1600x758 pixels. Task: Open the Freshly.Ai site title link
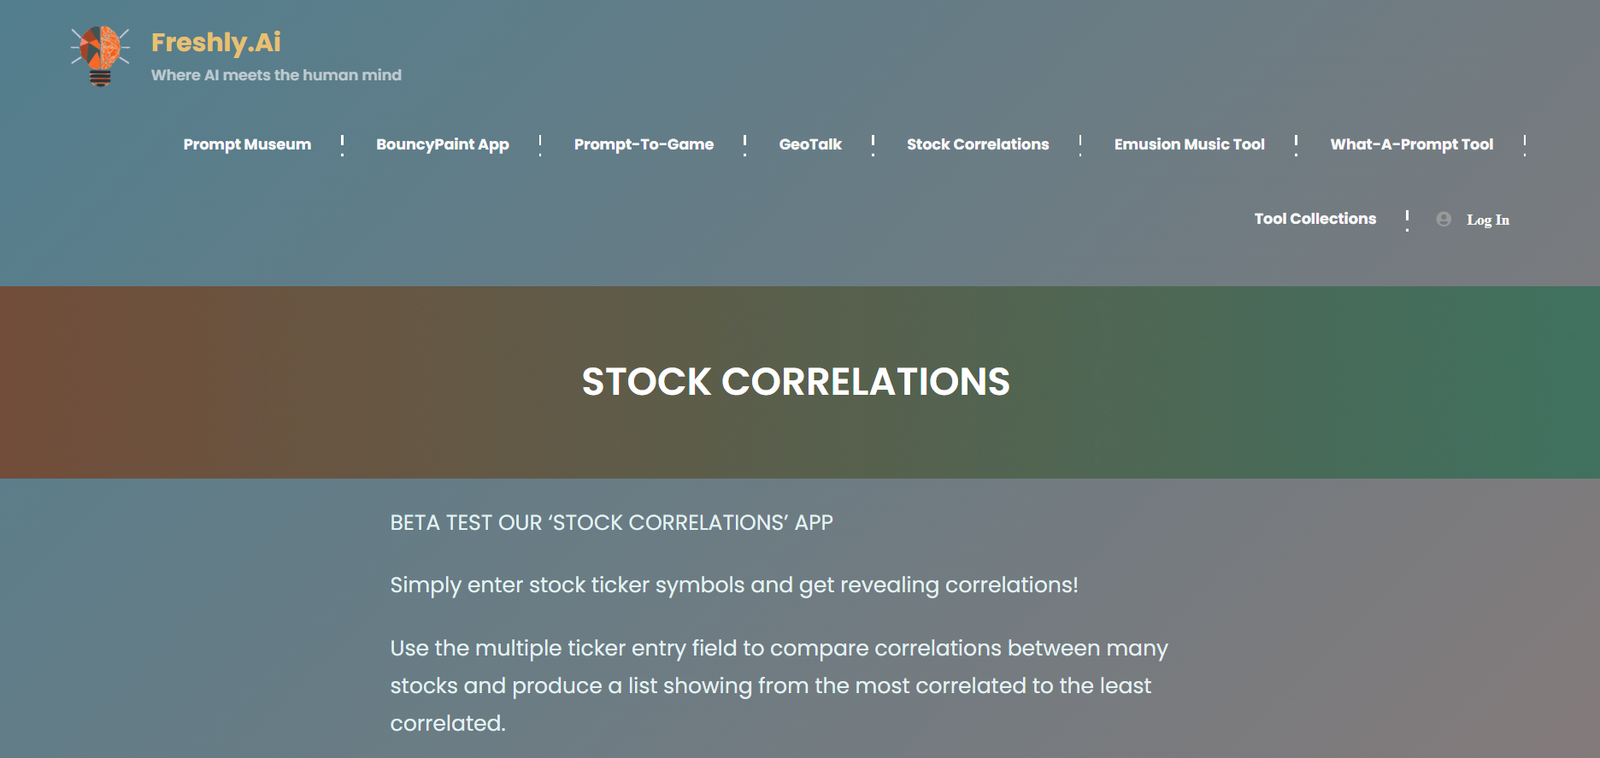[x=216, y=42]
